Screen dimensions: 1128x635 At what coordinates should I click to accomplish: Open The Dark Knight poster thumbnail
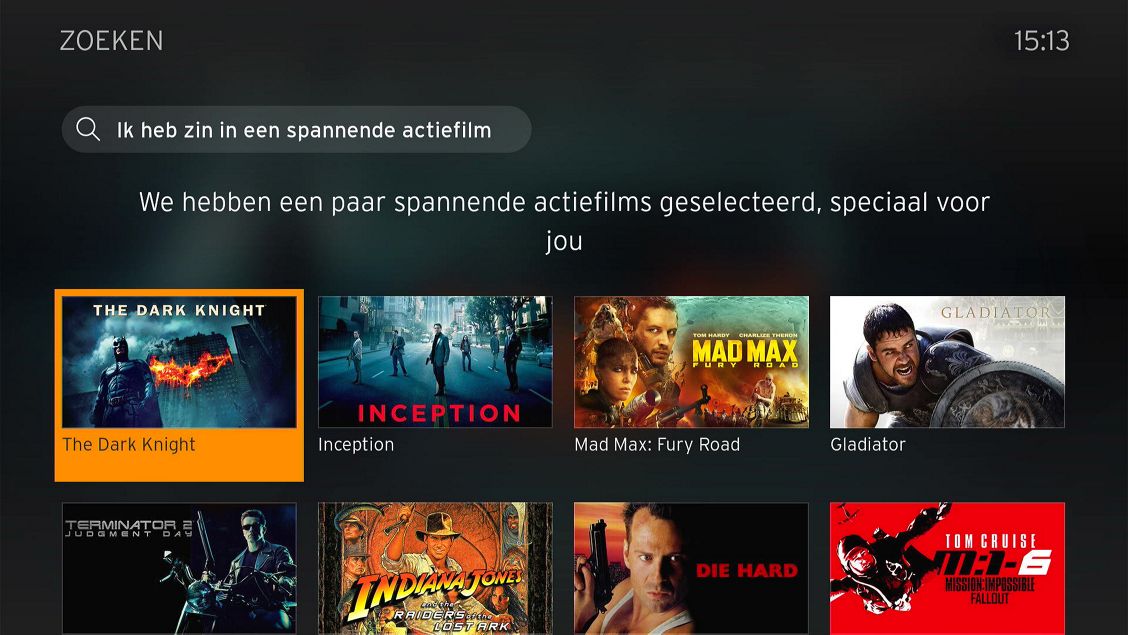coord(179,362)
